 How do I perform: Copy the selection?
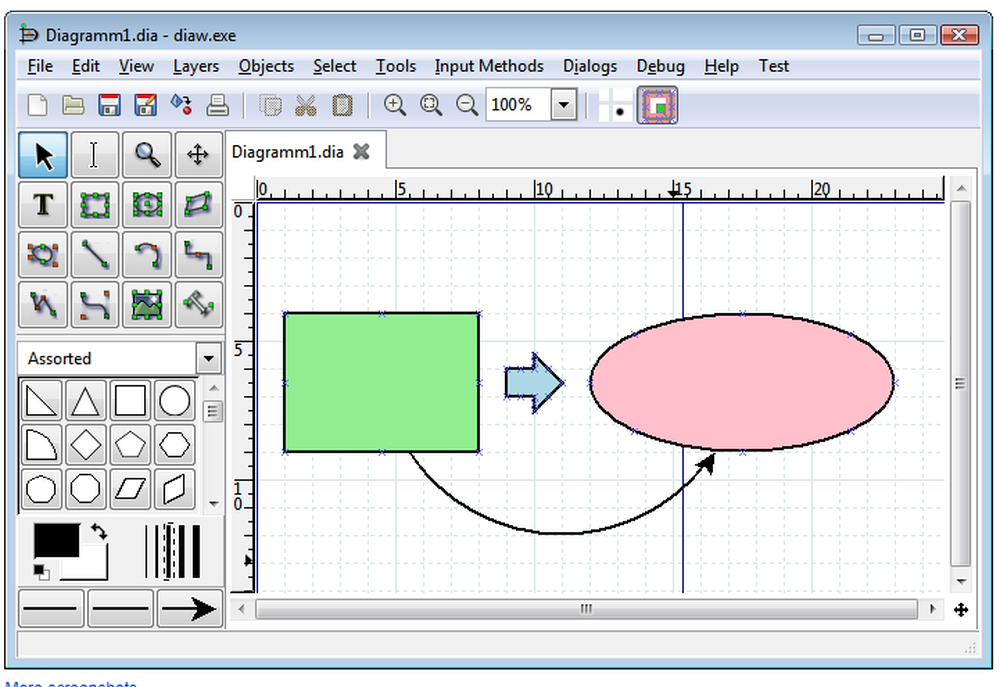(270, 105)
